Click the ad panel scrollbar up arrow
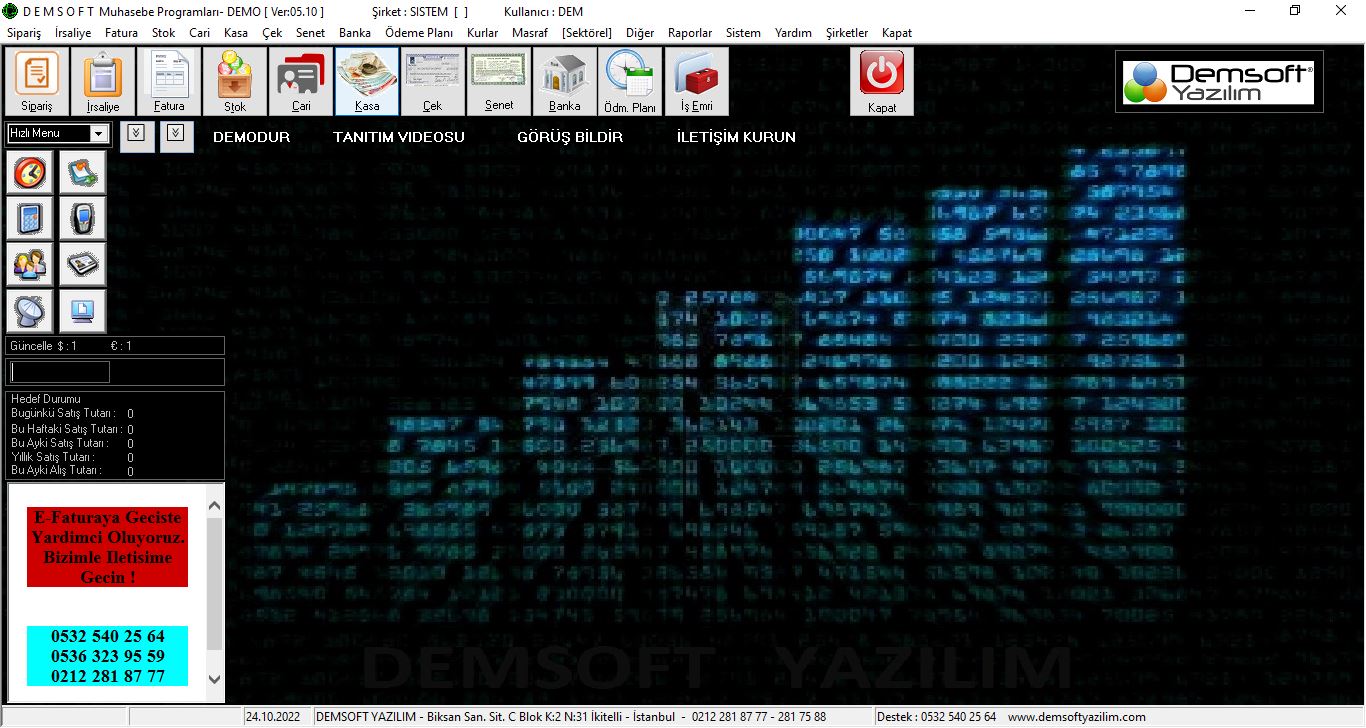This screenshot has width=1366, height=728. [x=215, y=508]
